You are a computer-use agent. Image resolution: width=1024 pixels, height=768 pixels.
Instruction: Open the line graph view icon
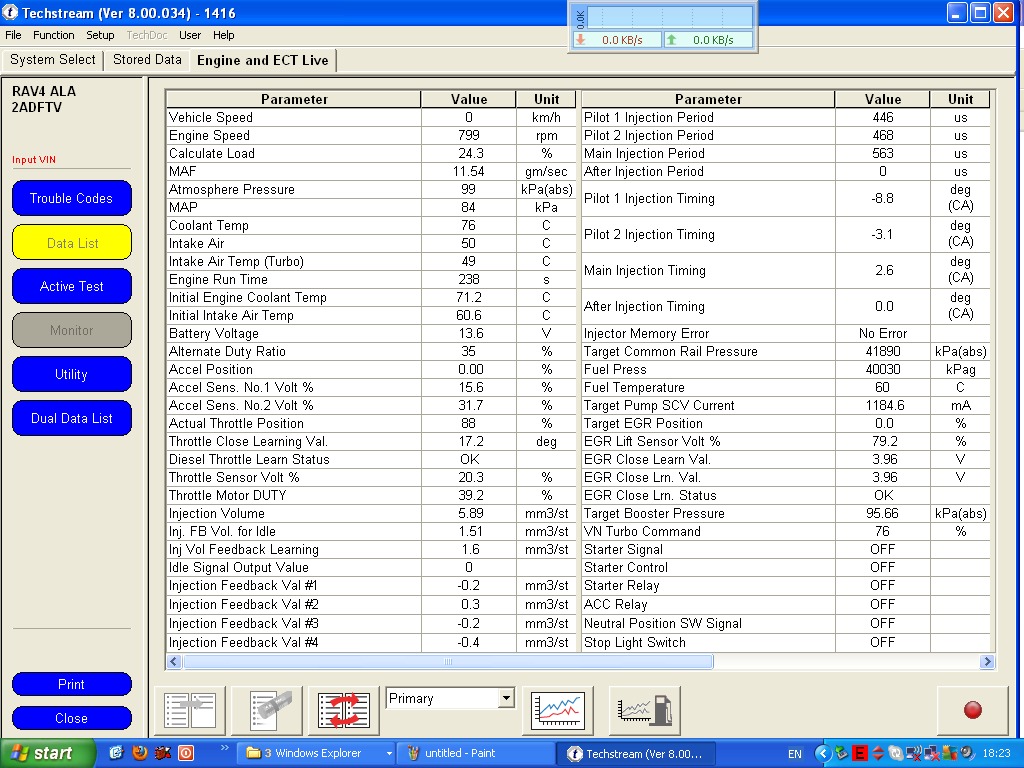(558, 710)
